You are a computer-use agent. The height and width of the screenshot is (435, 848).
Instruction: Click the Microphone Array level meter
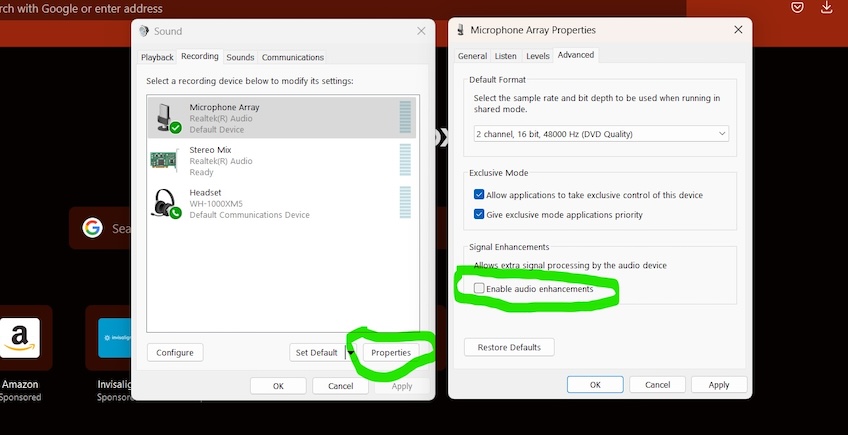point(405,117)
